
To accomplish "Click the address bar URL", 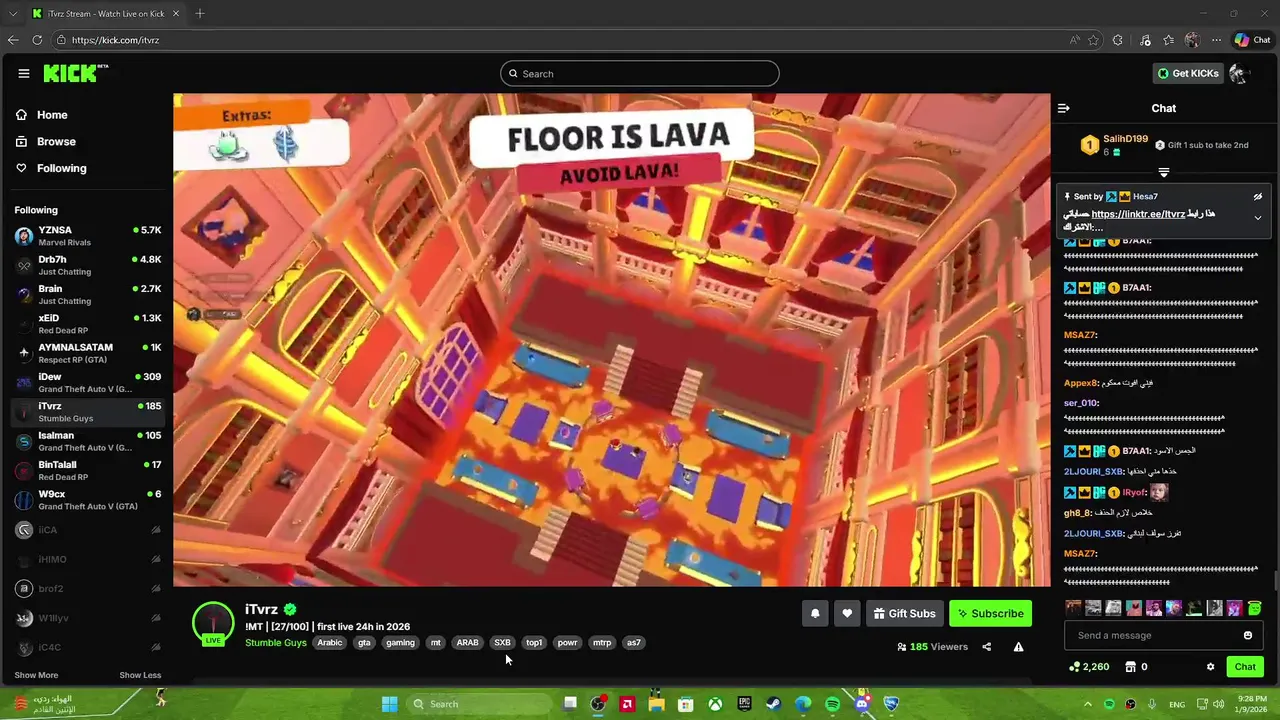I will 115,40.
